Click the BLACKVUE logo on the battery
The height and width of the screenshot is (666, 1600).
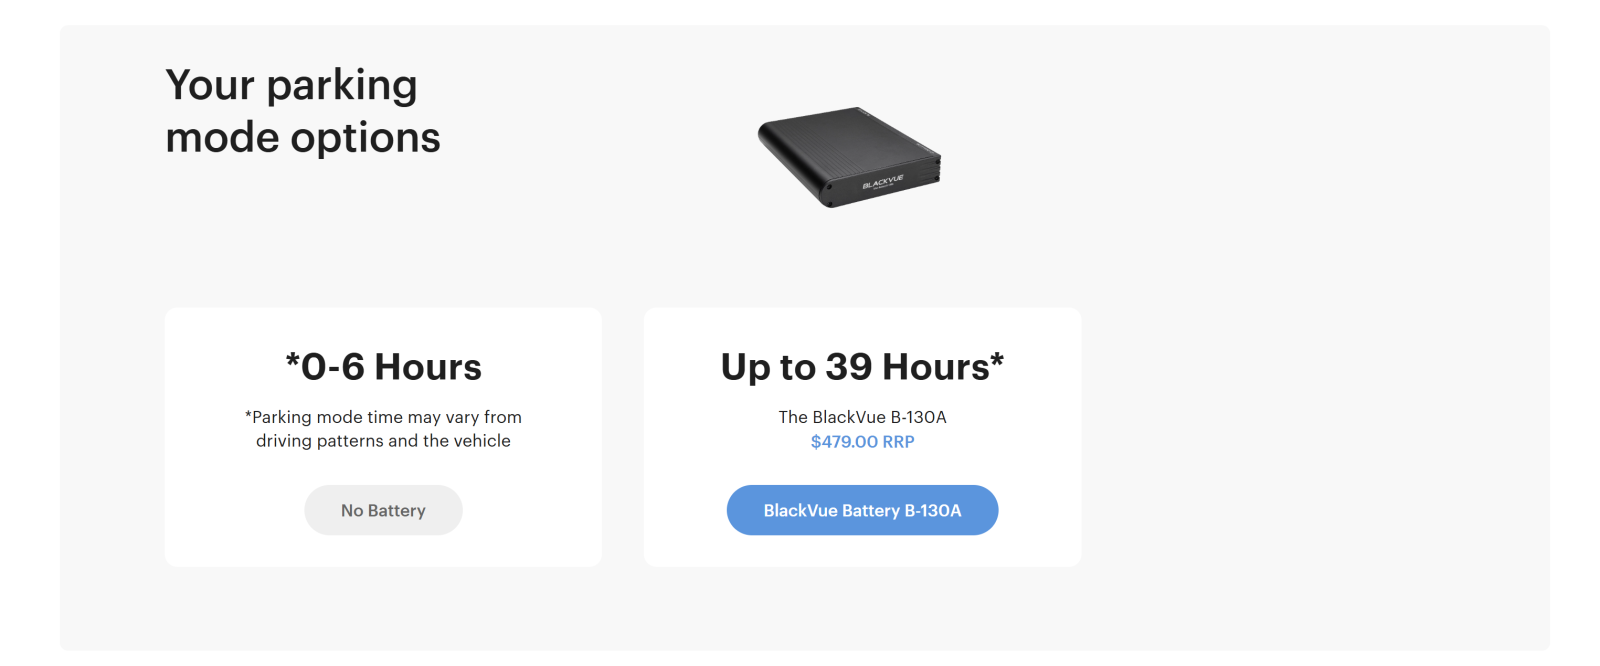pyautogui.click(x=883, y=183)
